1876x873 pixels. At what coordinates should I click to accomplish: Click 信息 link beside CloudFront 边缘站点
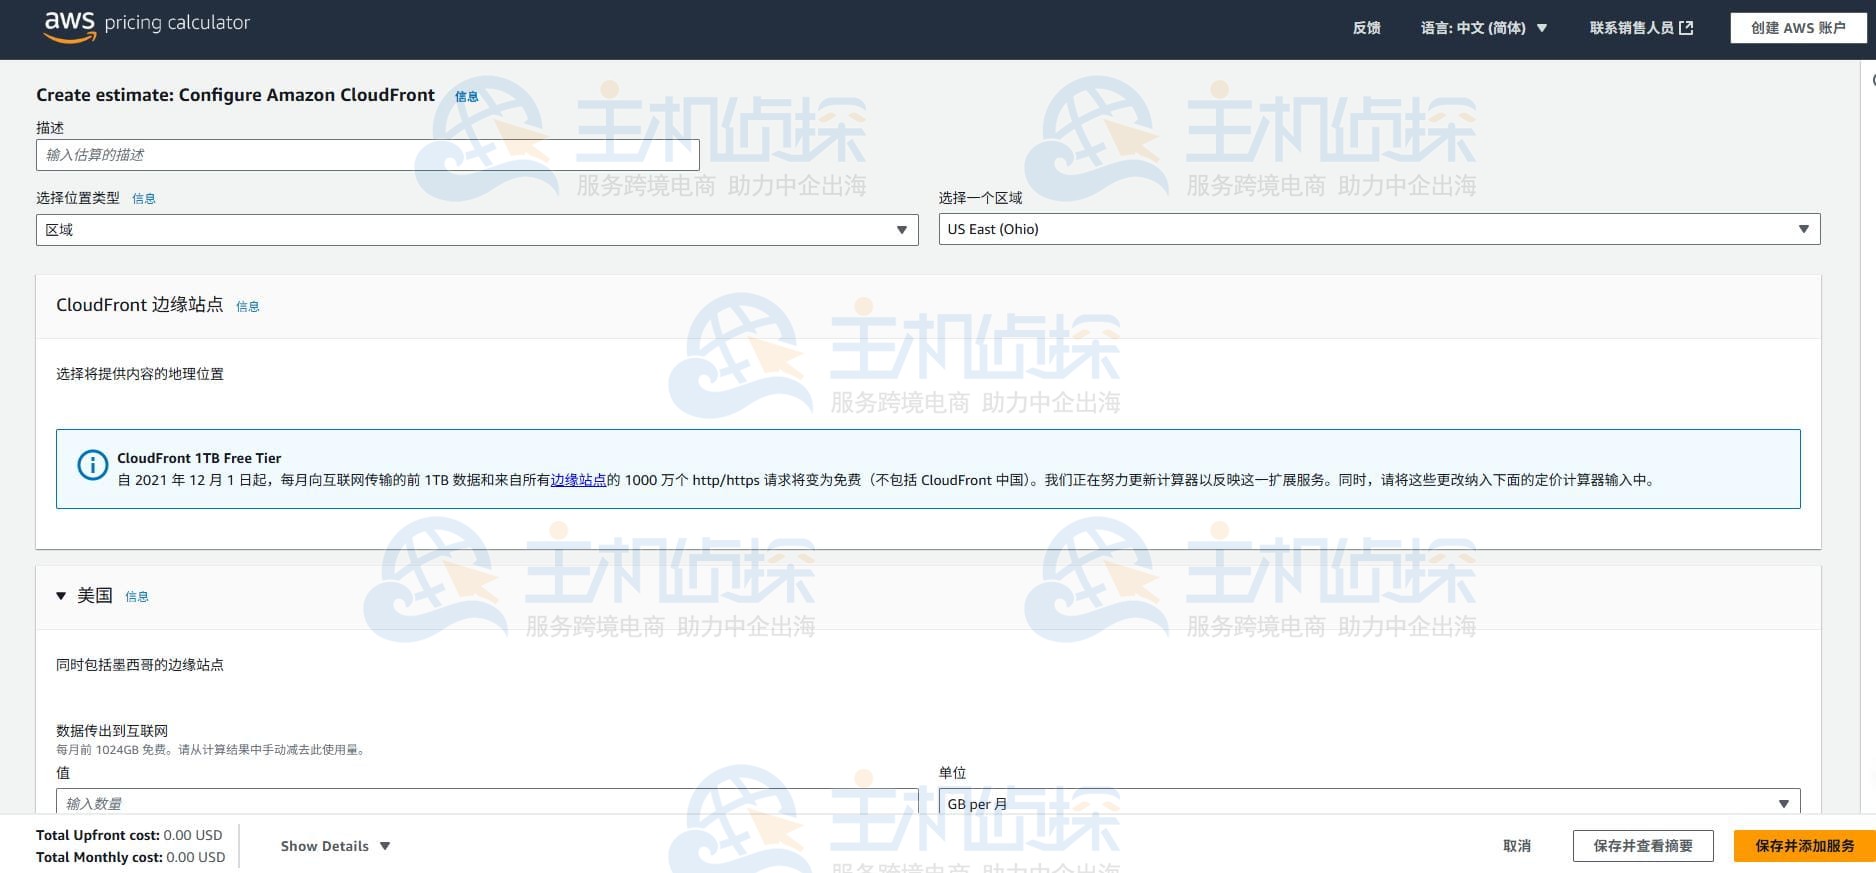(x=248, y=307)
